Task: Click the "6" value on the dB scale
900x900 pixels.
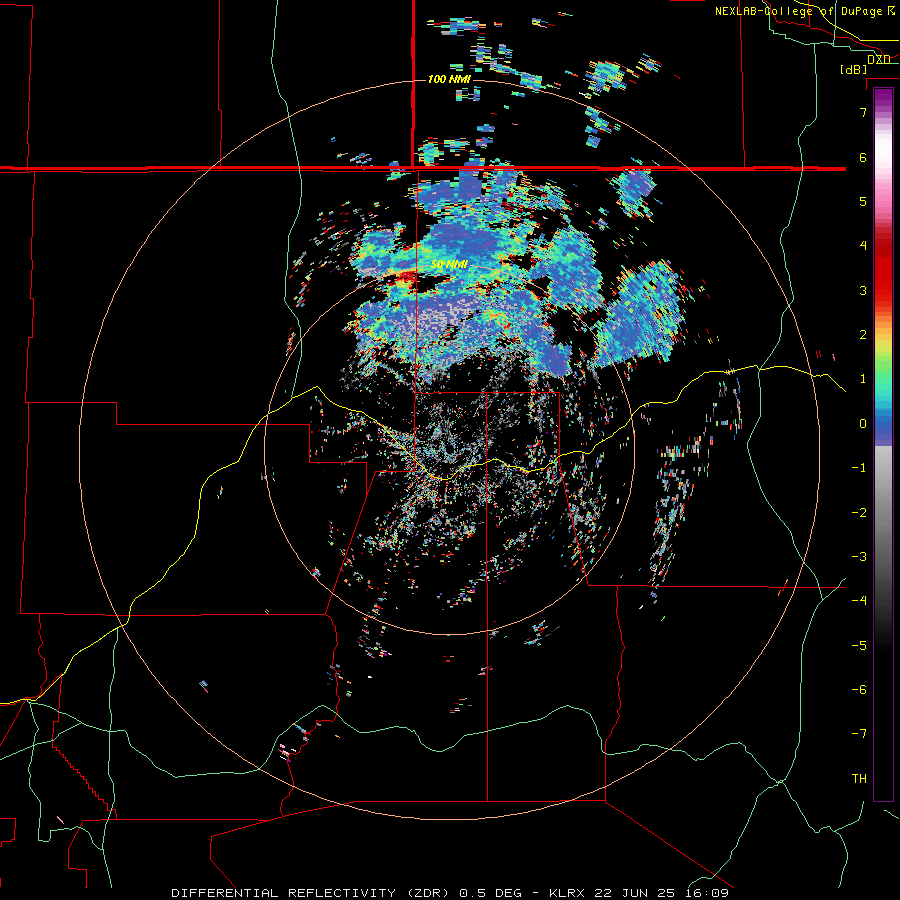Action: click(863, 157)
